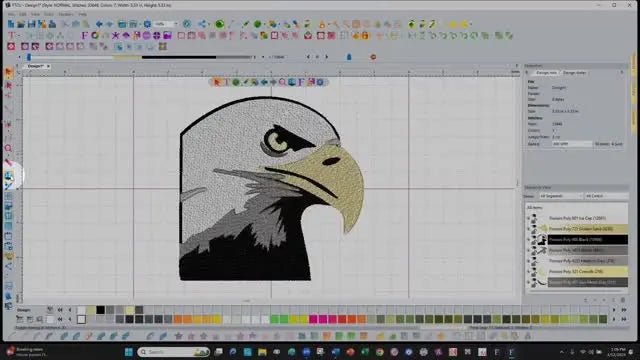
Task: Click the blue marker icon on the stitch player bar
Action: (349, 57)
